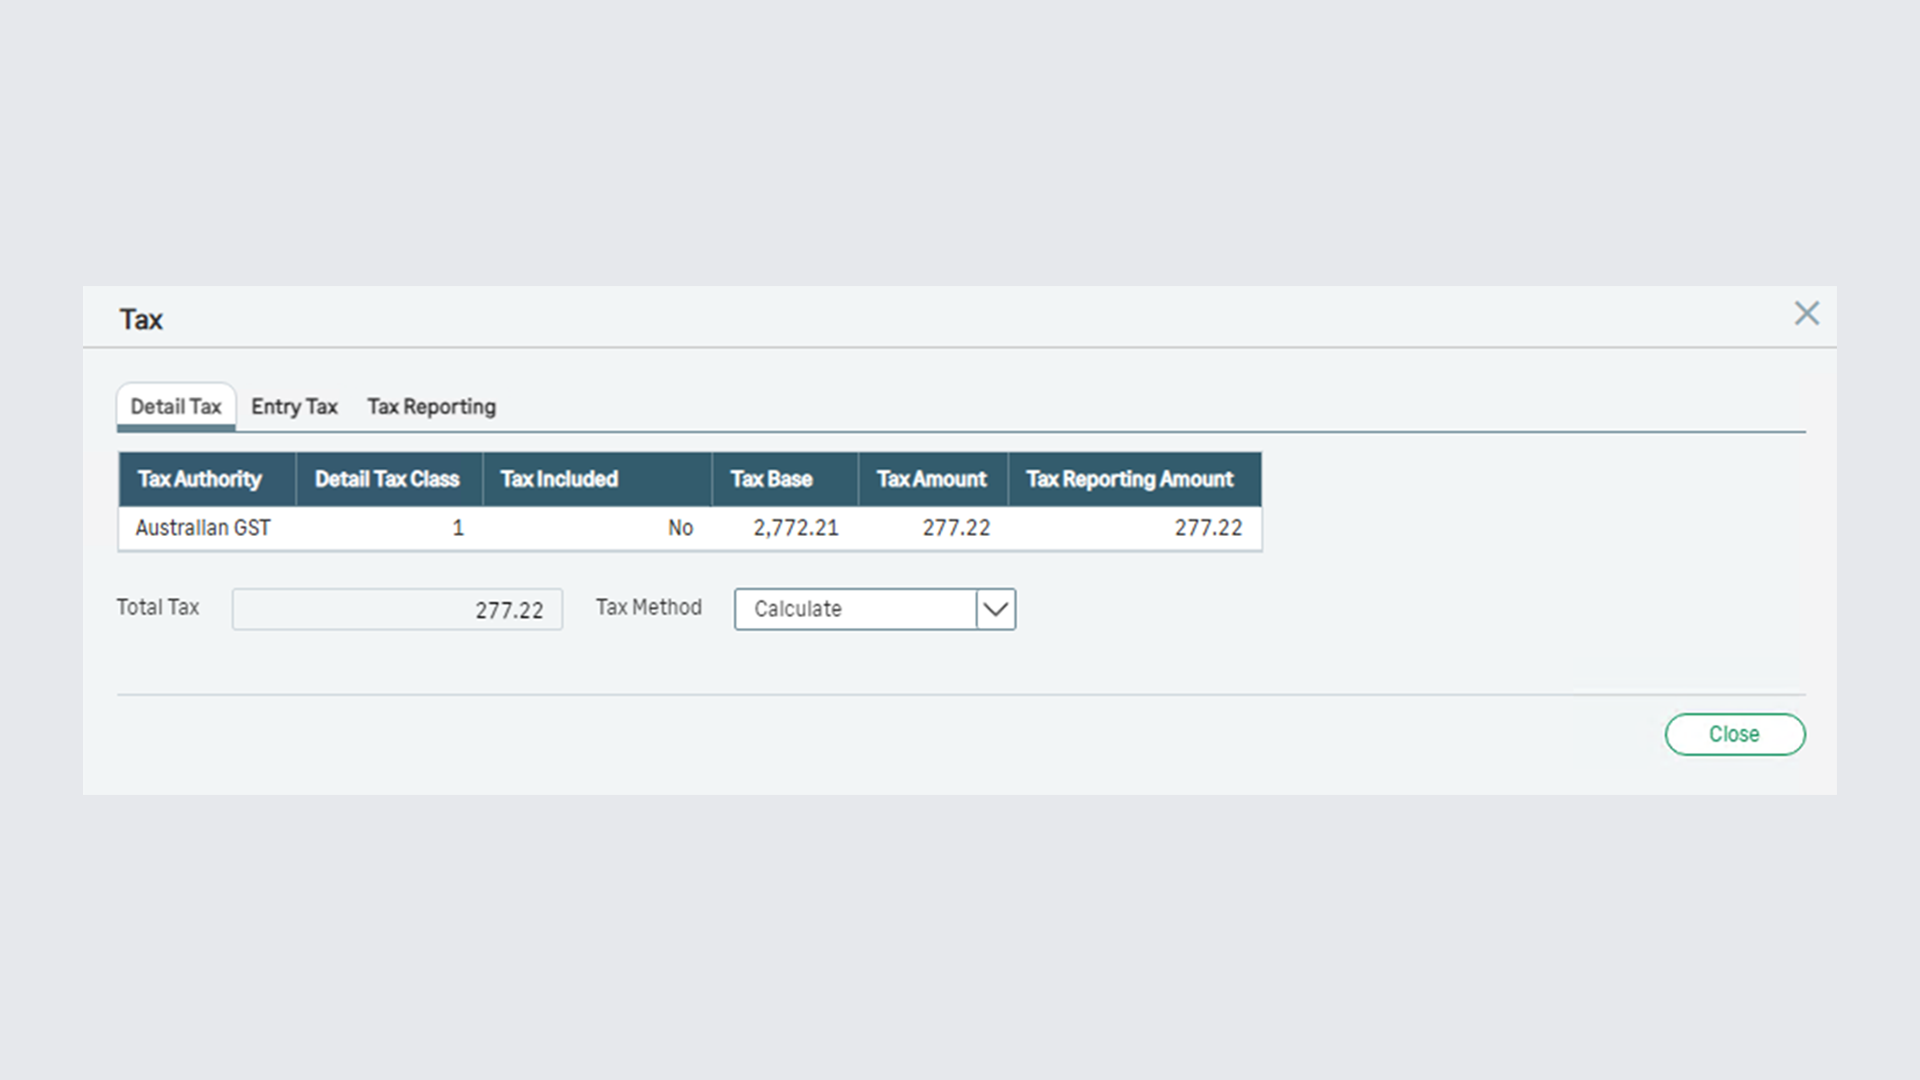Click the Tax Included column header
1920x1080 pixels.
pyautogui.click(x=559, y=479)
